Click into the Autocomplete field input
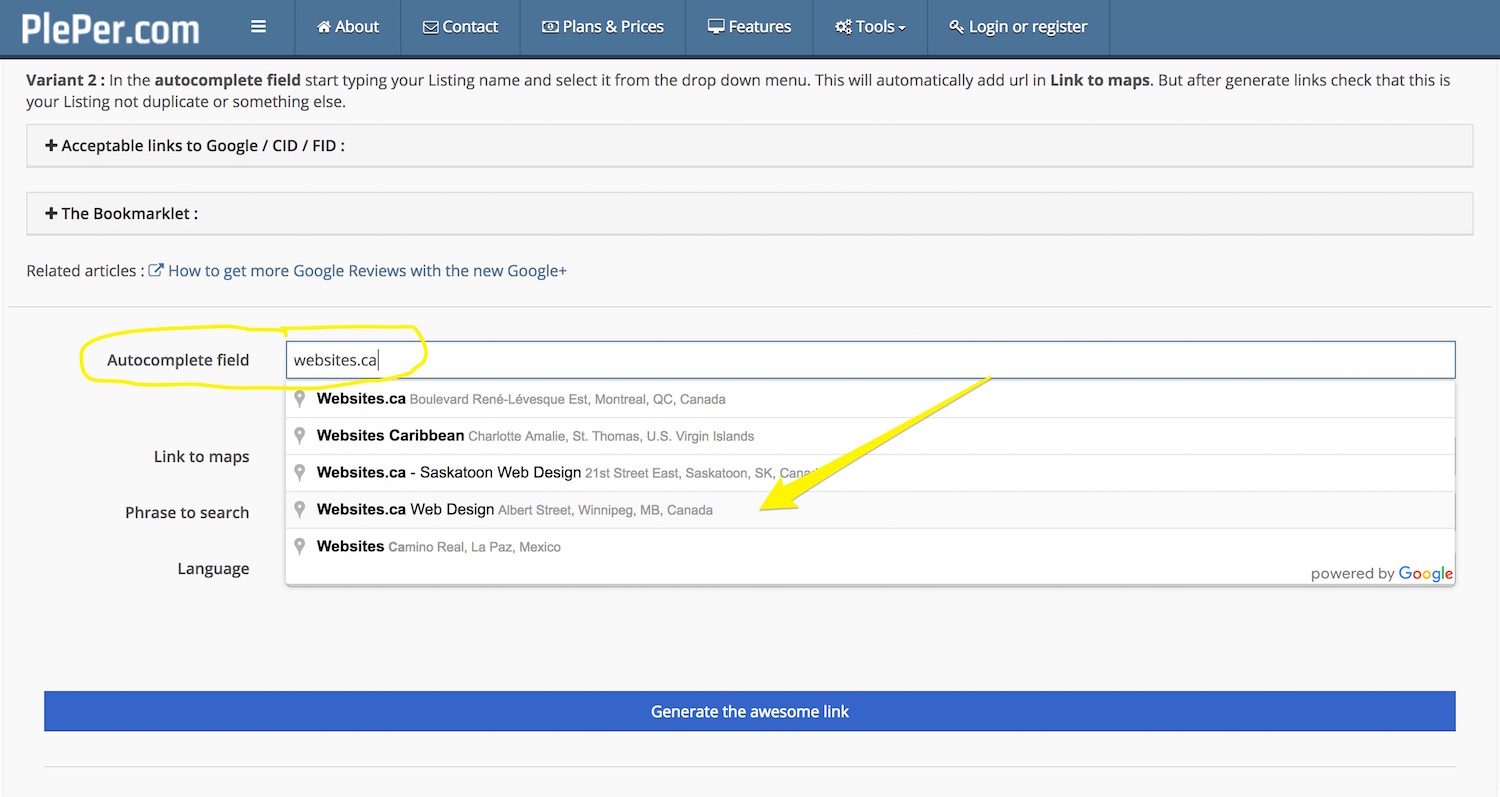This screenshot has width=1500, height=797. pos(870,360)
